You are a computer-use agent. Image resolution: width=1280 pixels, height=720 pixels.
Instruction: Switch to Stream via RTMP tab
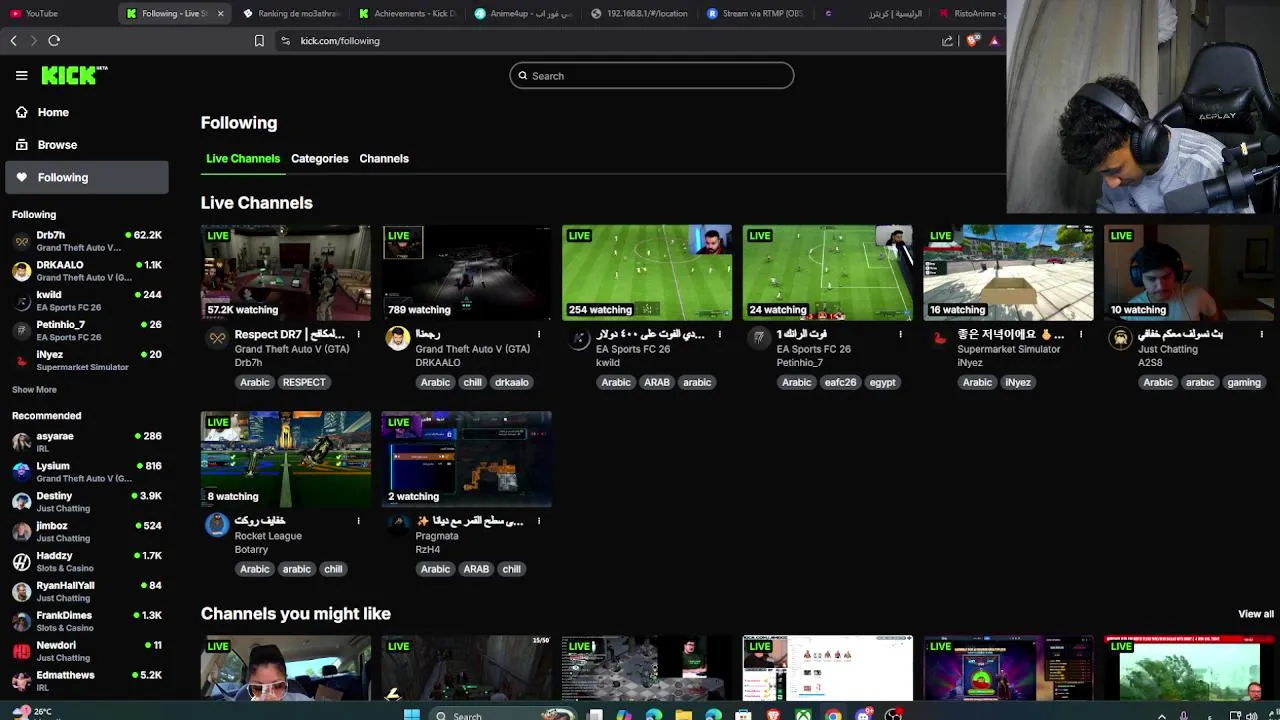tap(755, 14)
